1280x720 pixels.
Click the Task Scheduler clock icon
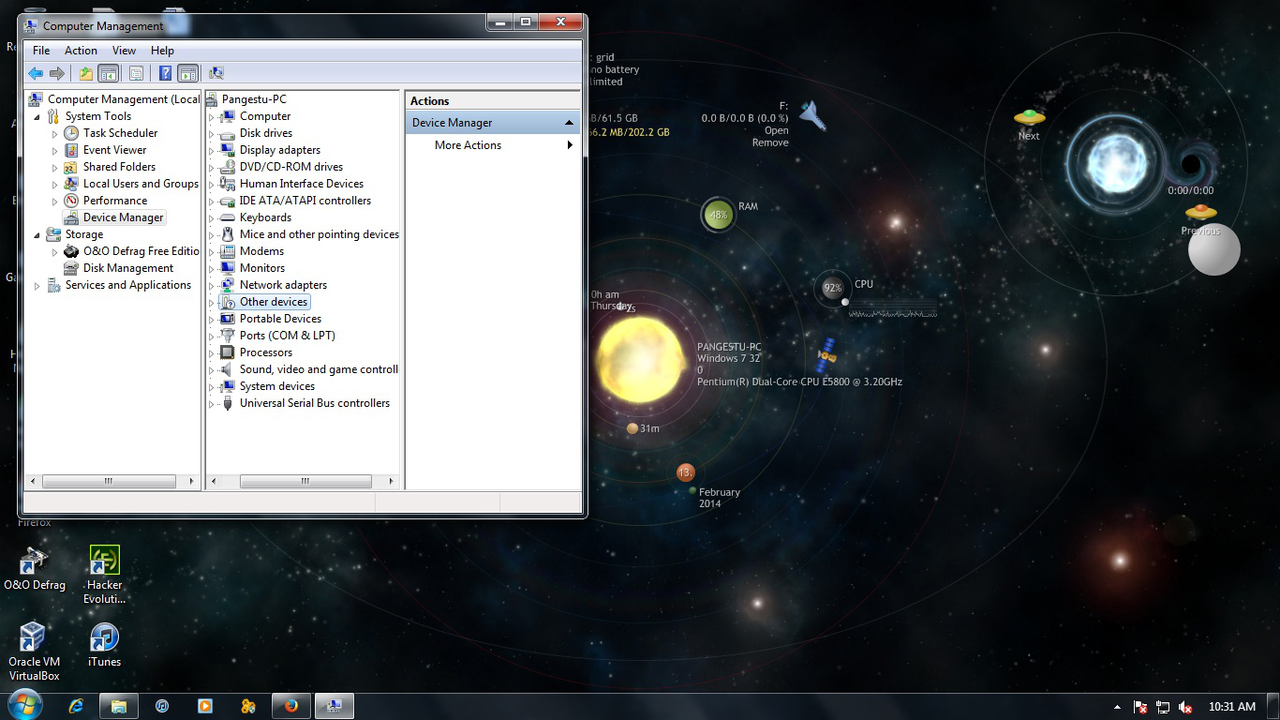[71, 133]
